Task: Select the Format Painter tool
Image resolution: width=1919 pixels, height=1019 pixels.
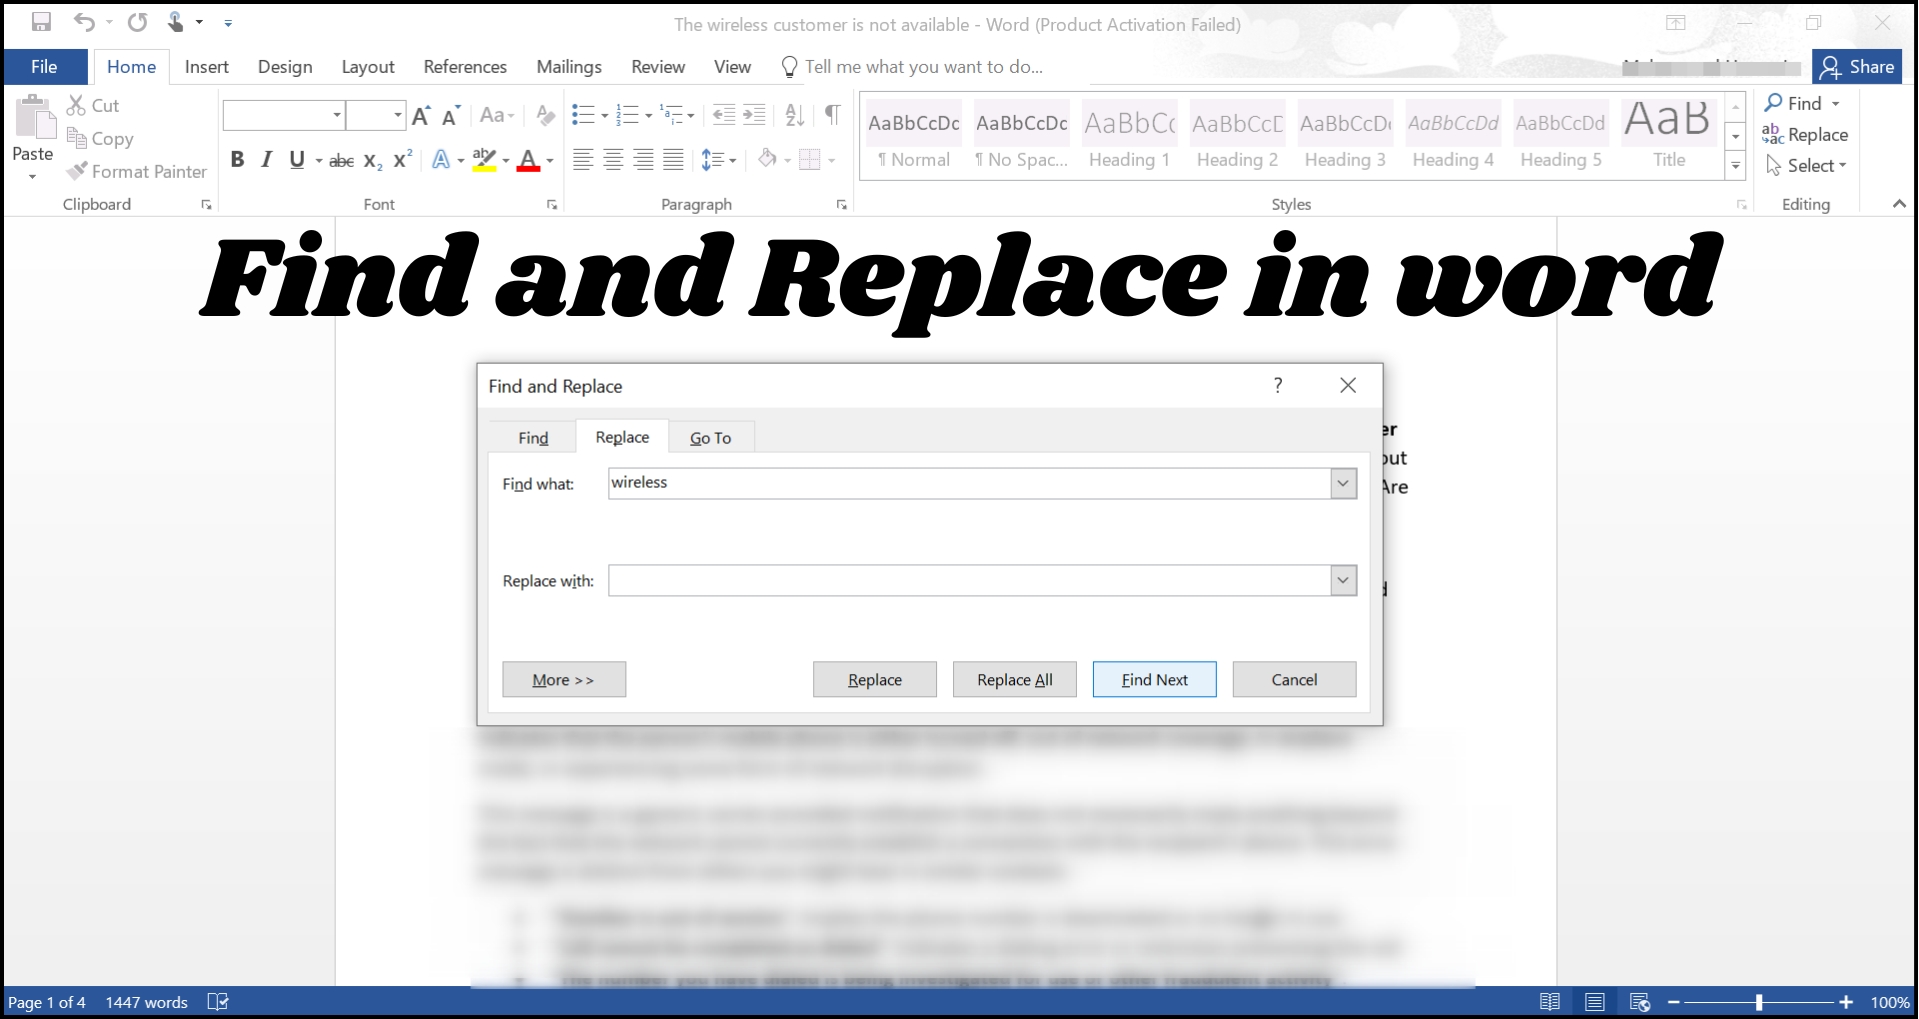Action: [x=137, y=171]
